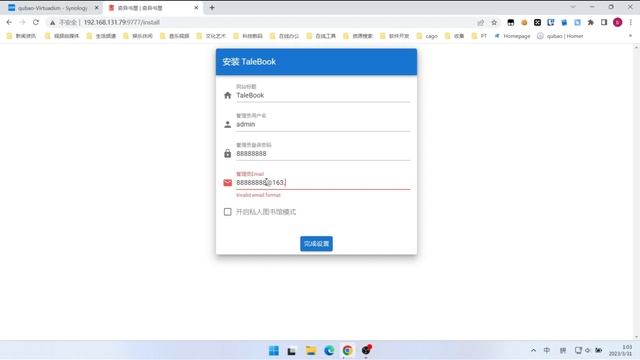Show more bookmarks with the overflow arrow
This screenshot has height=360, width=640.
630,36
